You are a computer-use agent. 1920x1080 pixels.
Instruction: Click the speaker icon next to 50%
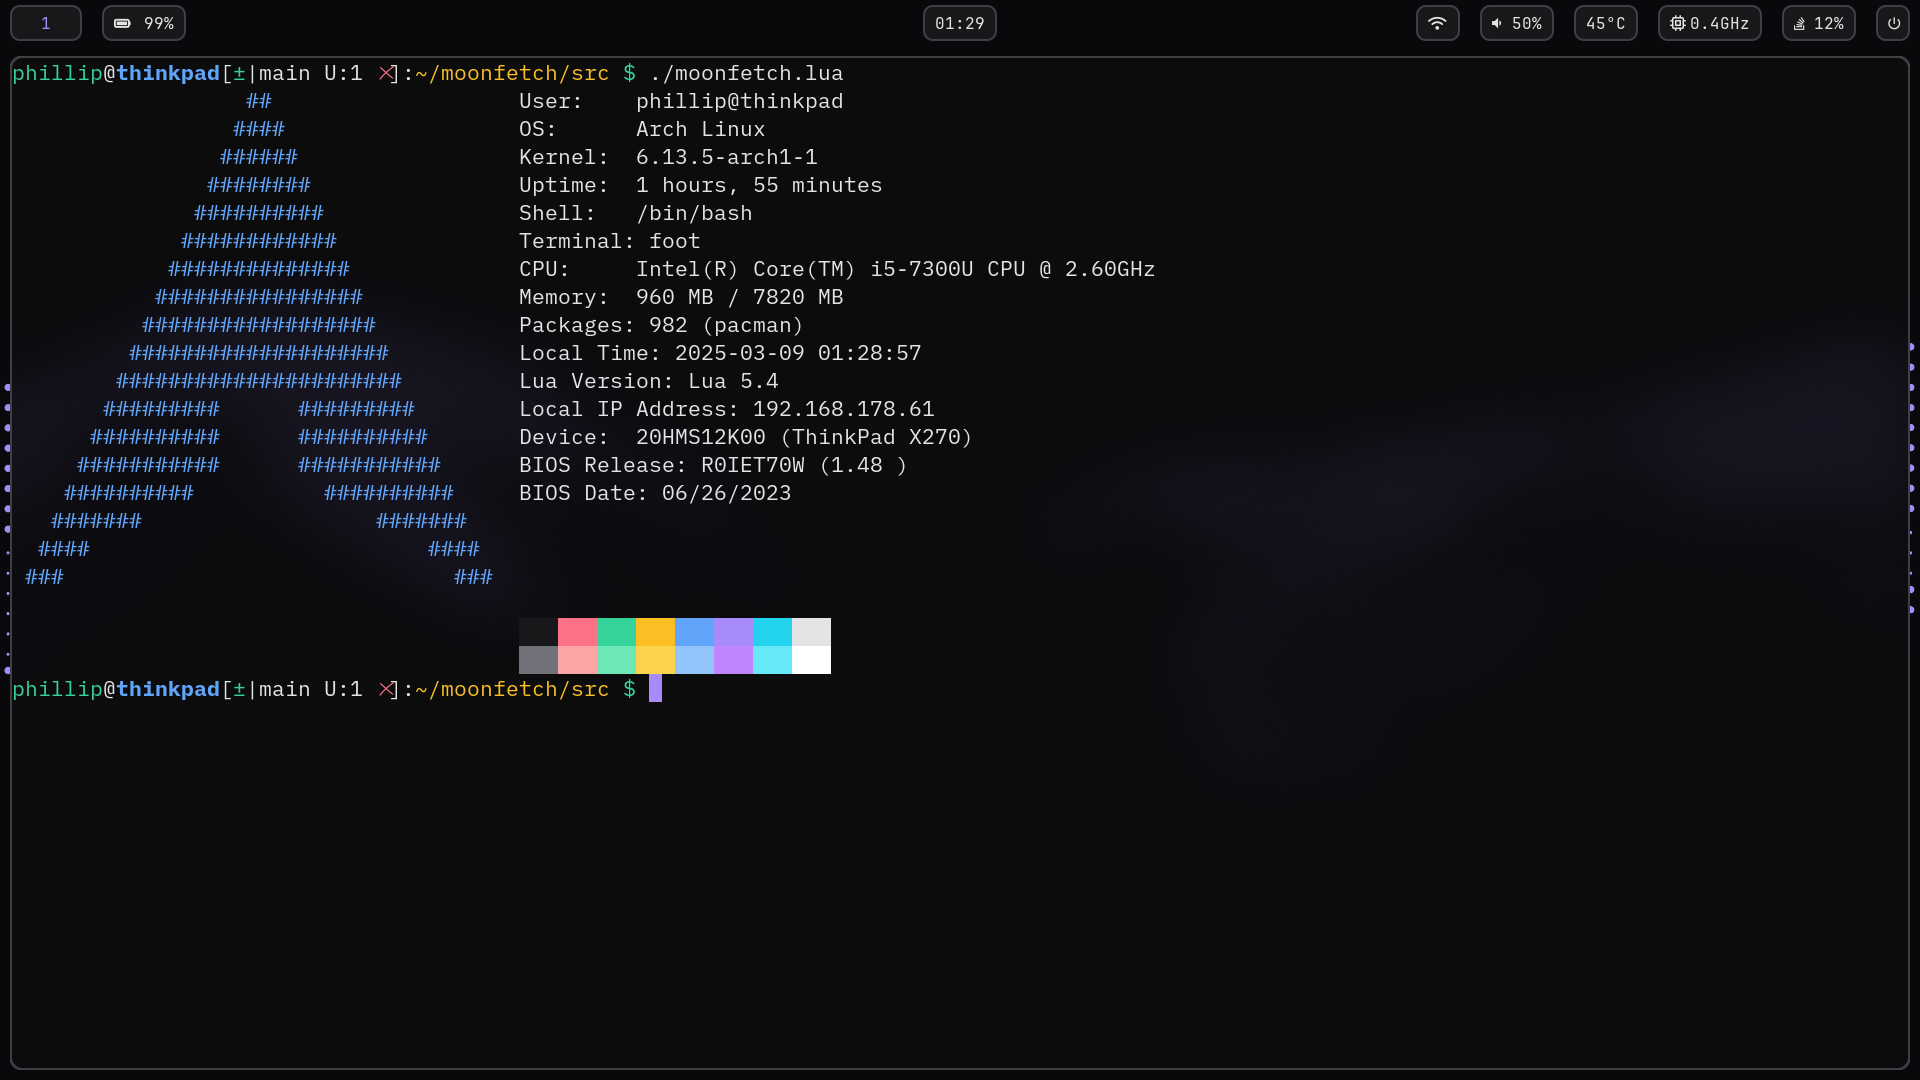click(x=1496, y=23)
